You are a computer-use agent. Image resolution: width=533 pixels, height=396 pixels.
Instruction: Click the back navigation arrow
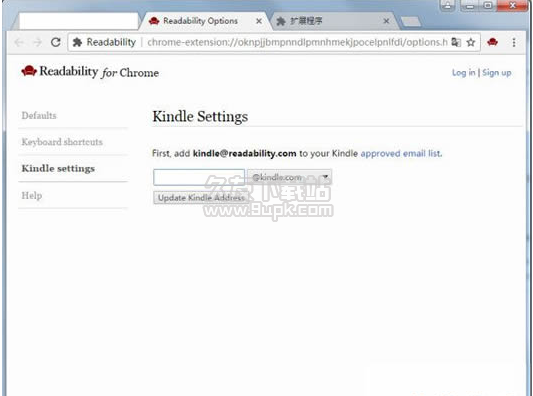click(19, 42)
